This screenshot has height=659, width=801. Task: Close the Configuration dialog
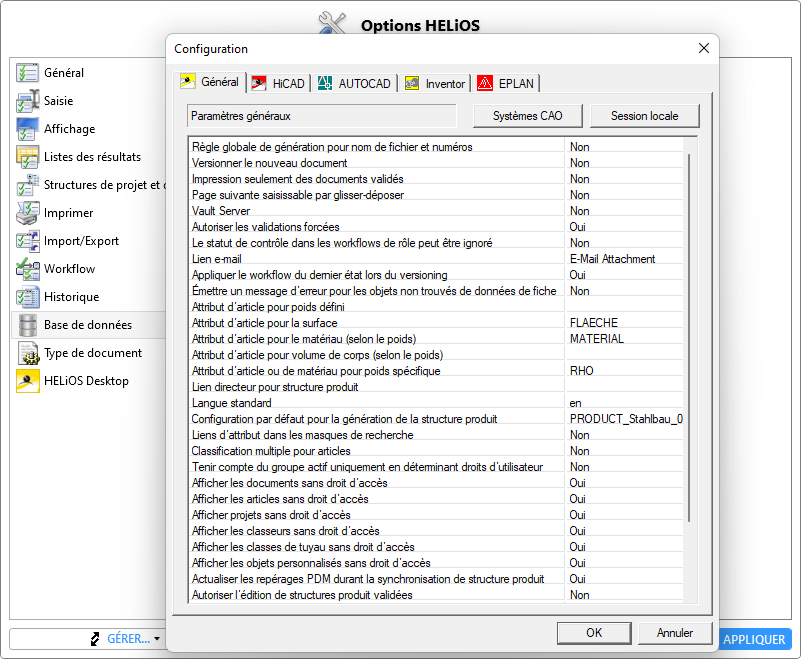(x=704, y=48)
